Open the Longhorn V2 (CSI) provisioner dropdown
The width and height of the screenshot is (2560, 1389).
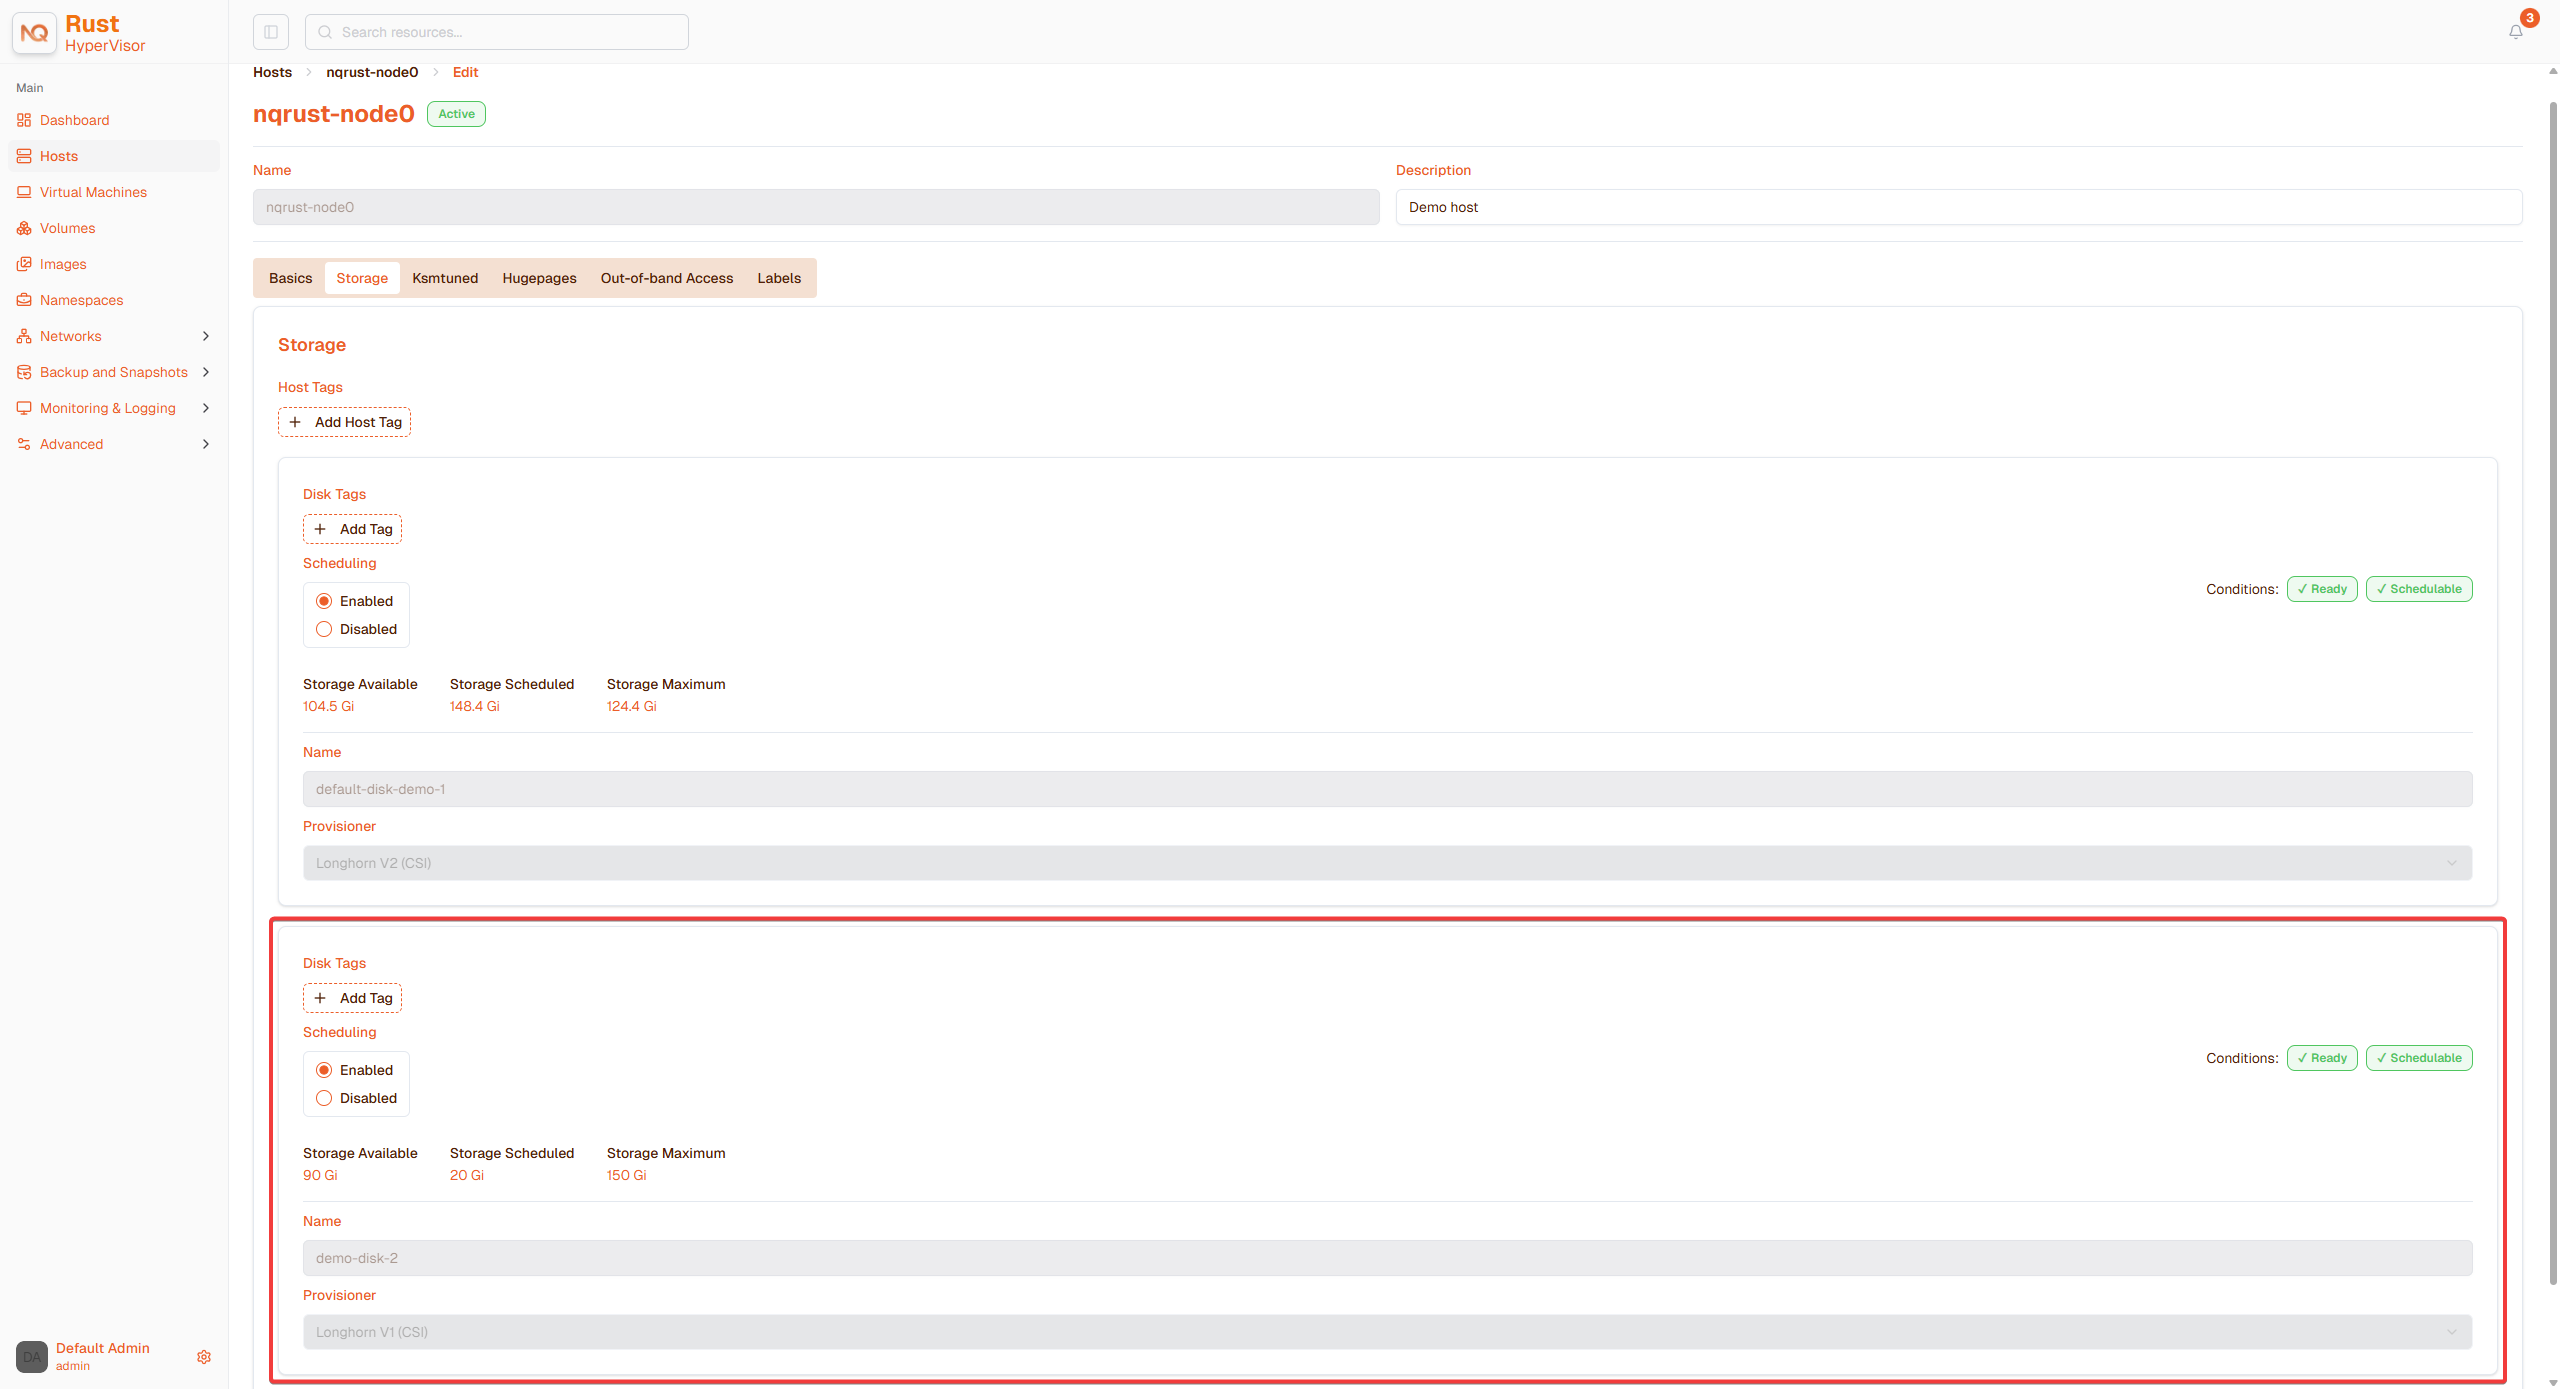(1387, 863)
